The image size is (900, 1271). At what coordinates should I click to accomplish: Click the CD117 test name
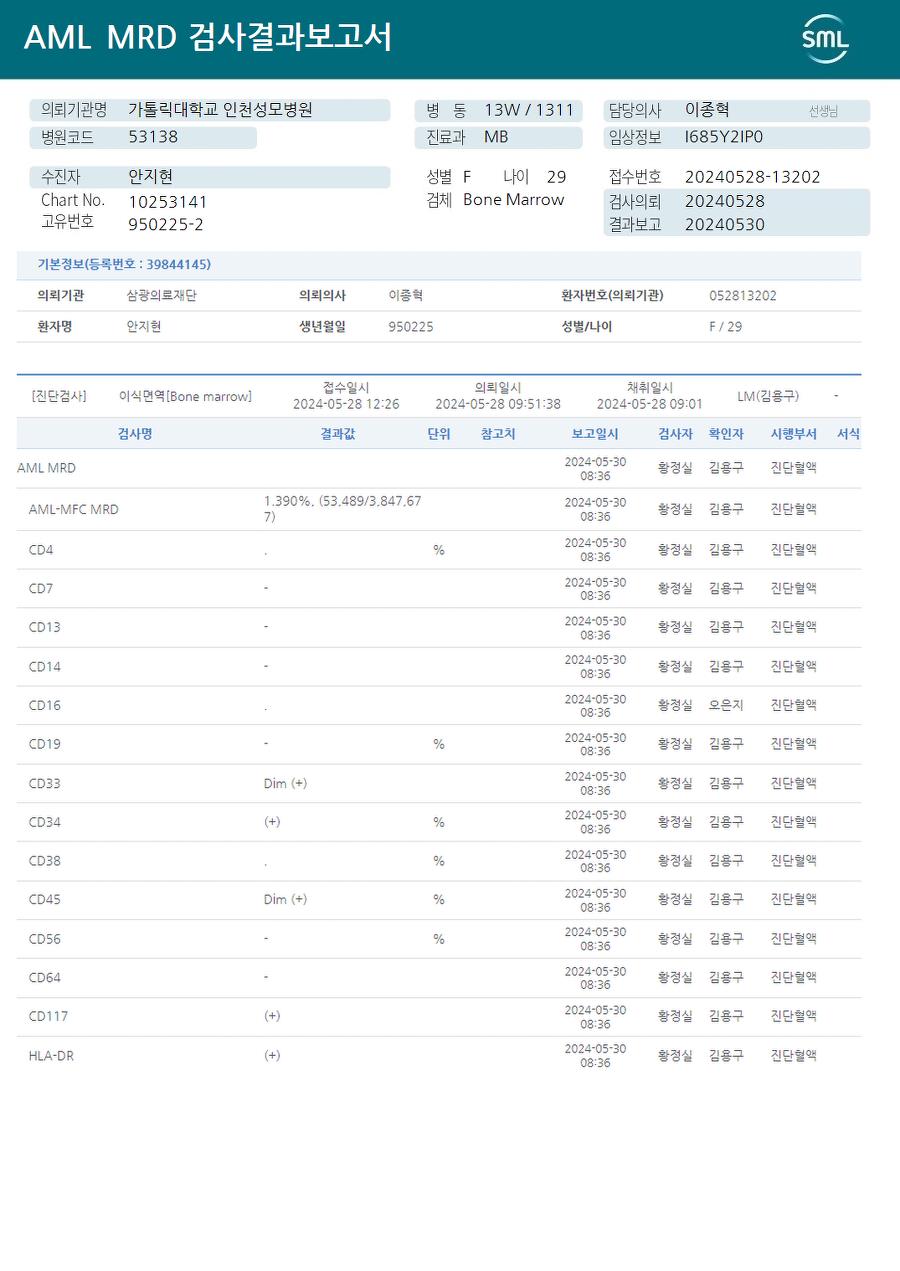[x=48, y=1017]
